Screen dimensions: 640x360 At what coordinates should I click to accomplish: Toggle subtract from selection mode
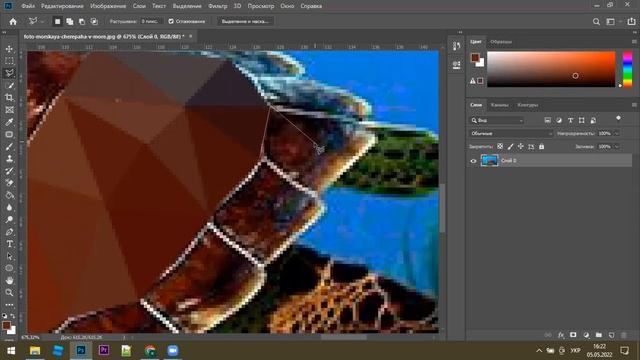[82, 21]
